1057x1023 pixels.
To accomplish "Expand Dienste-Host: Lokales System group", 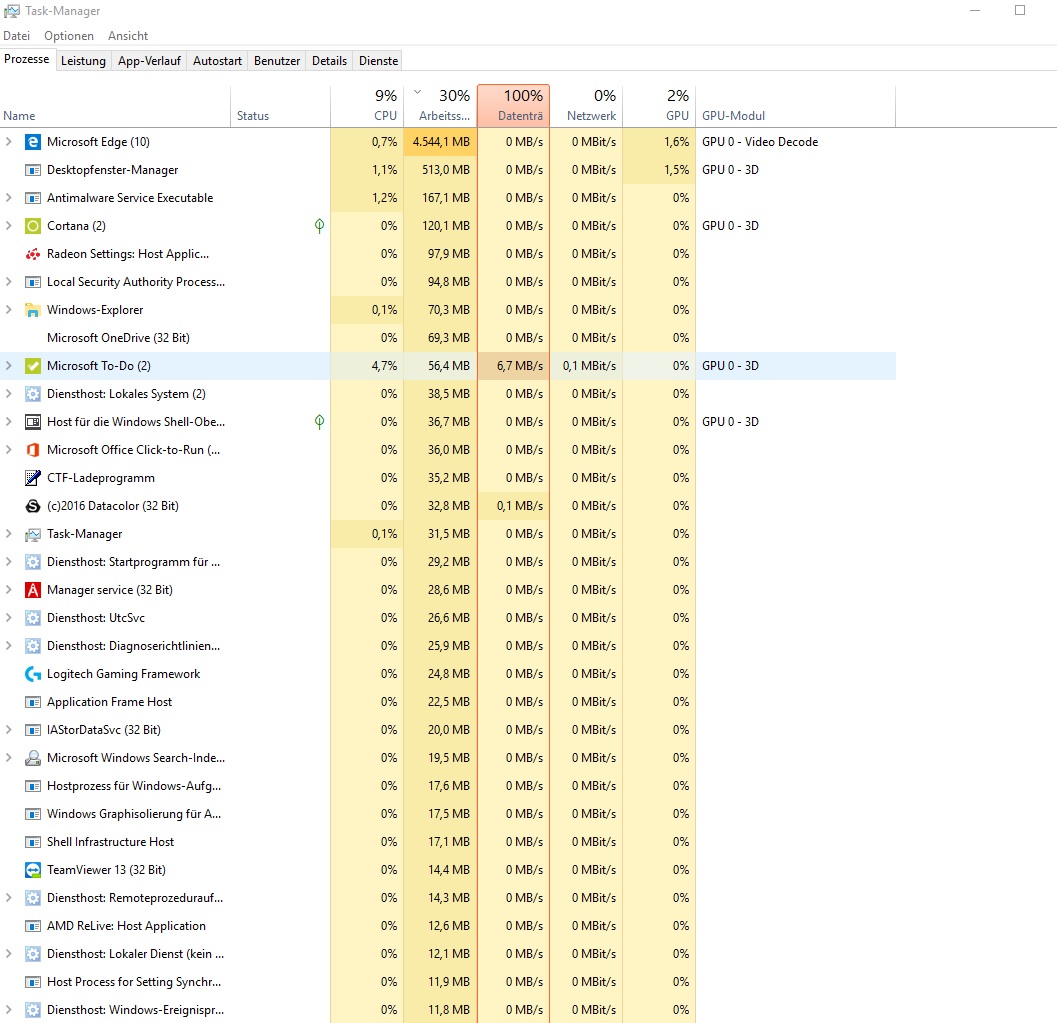I will tap(9, 393).
